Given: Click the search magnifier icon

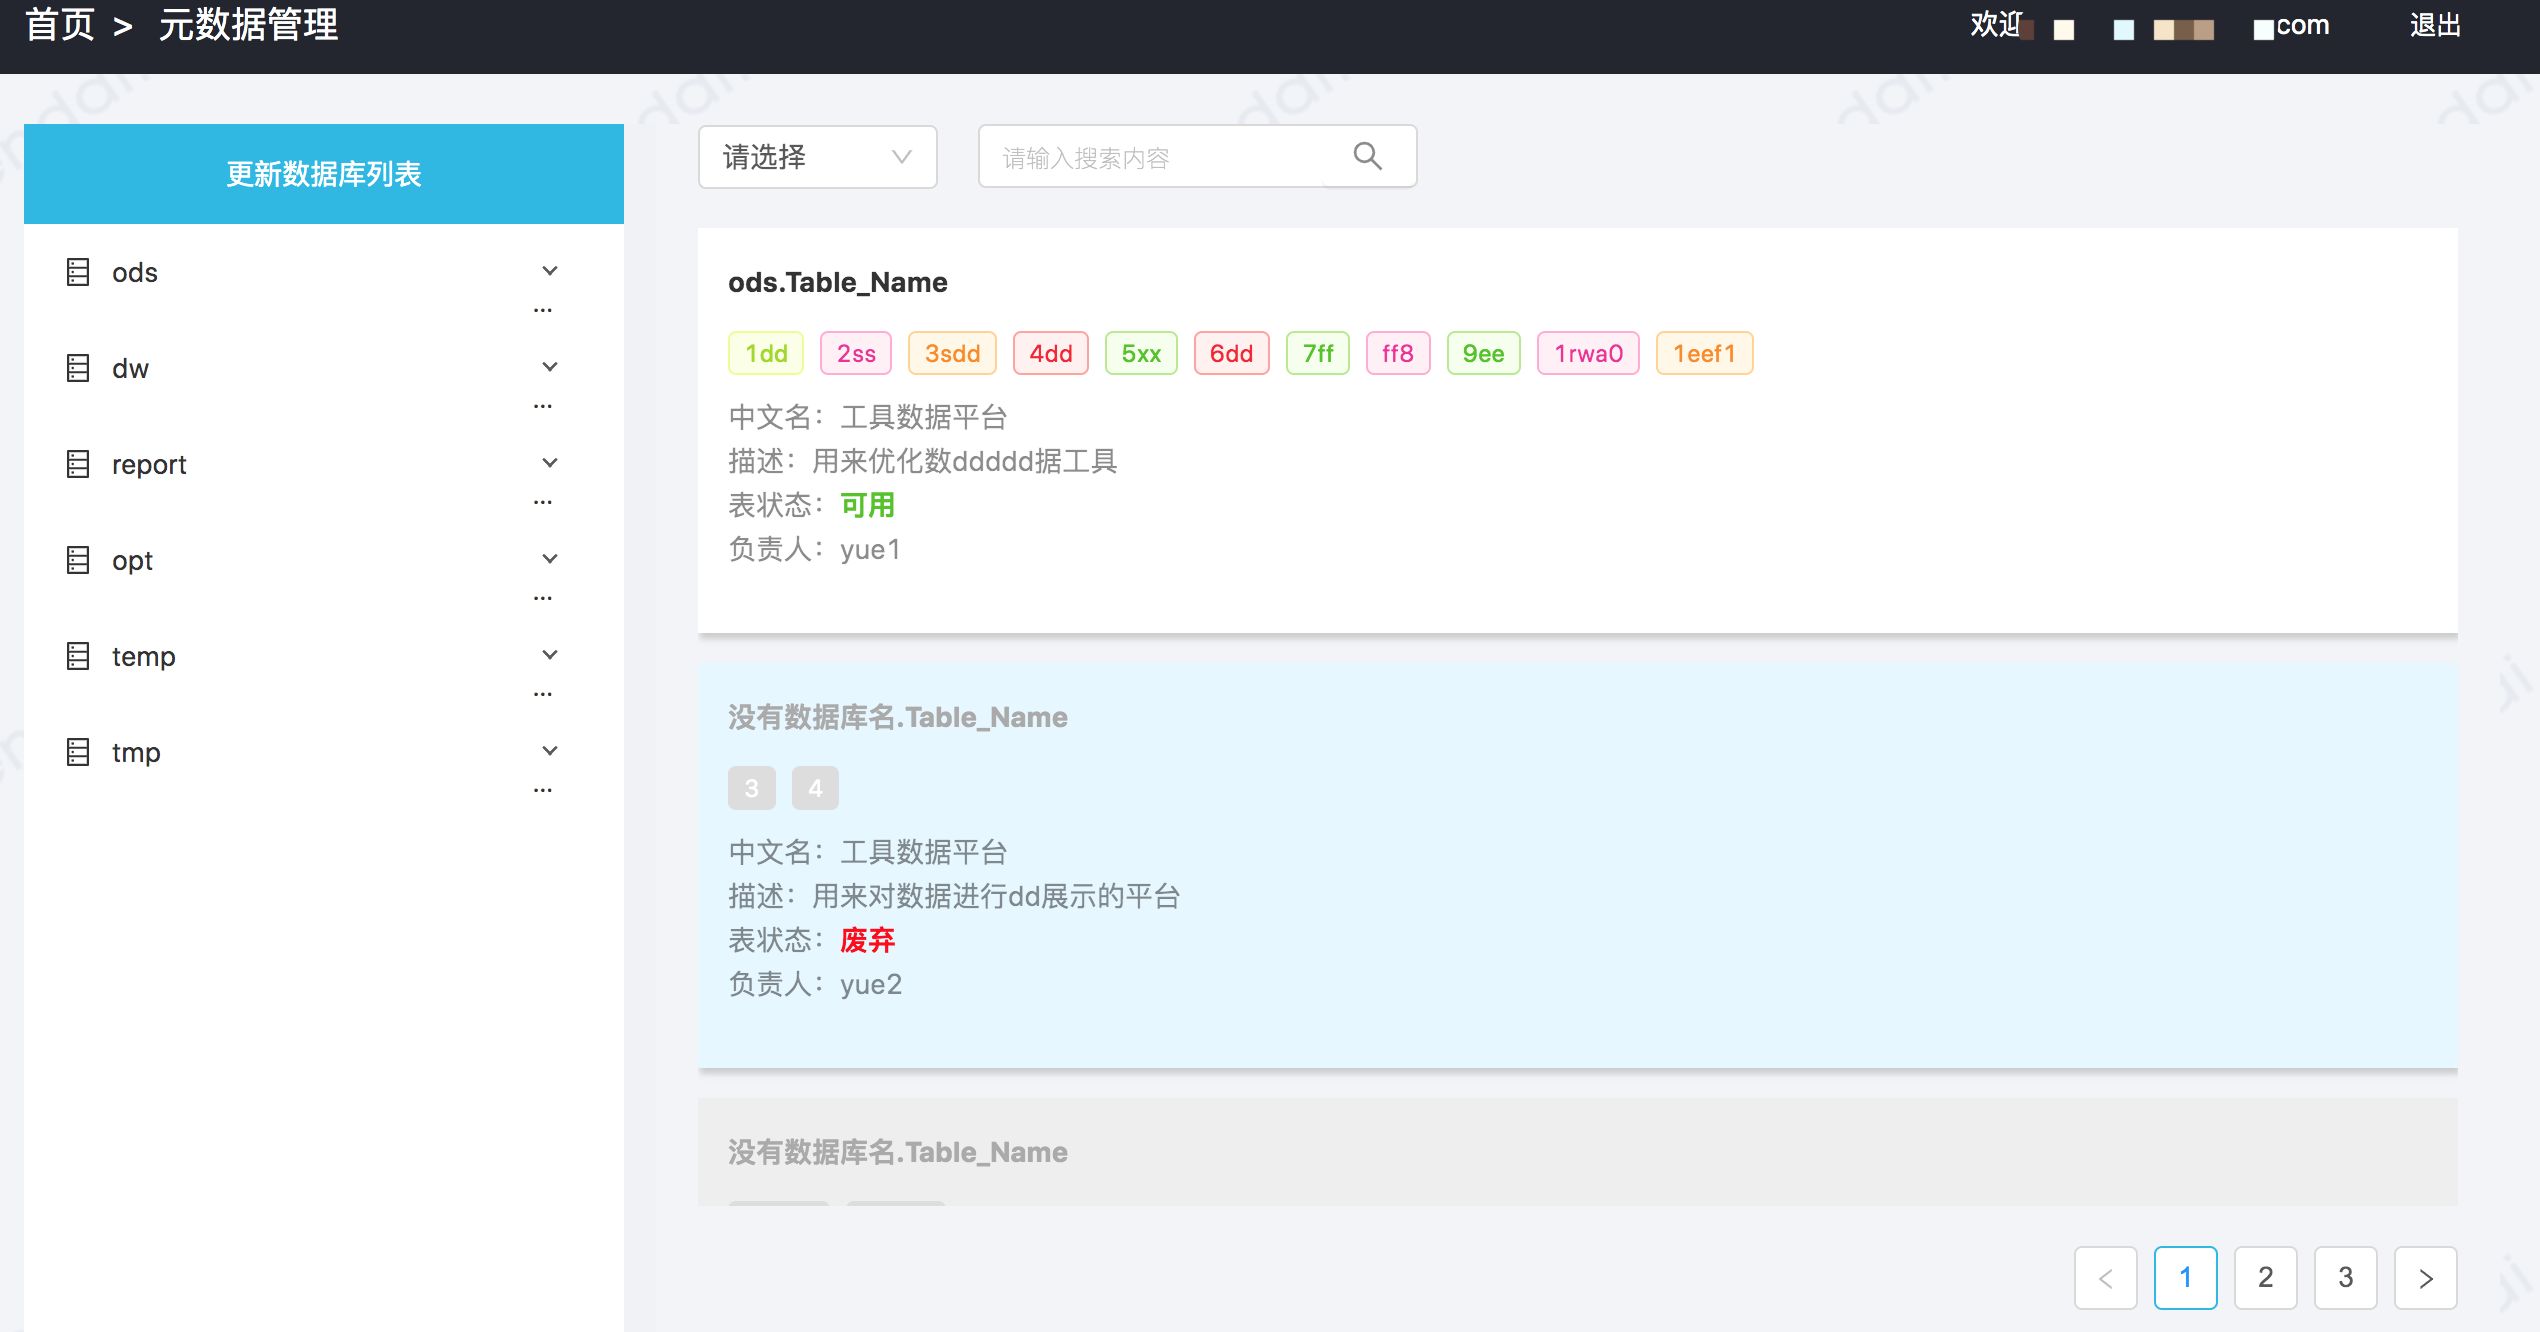Looking at the screenshot, I should pyautogui.click(x=1367, y=156).
